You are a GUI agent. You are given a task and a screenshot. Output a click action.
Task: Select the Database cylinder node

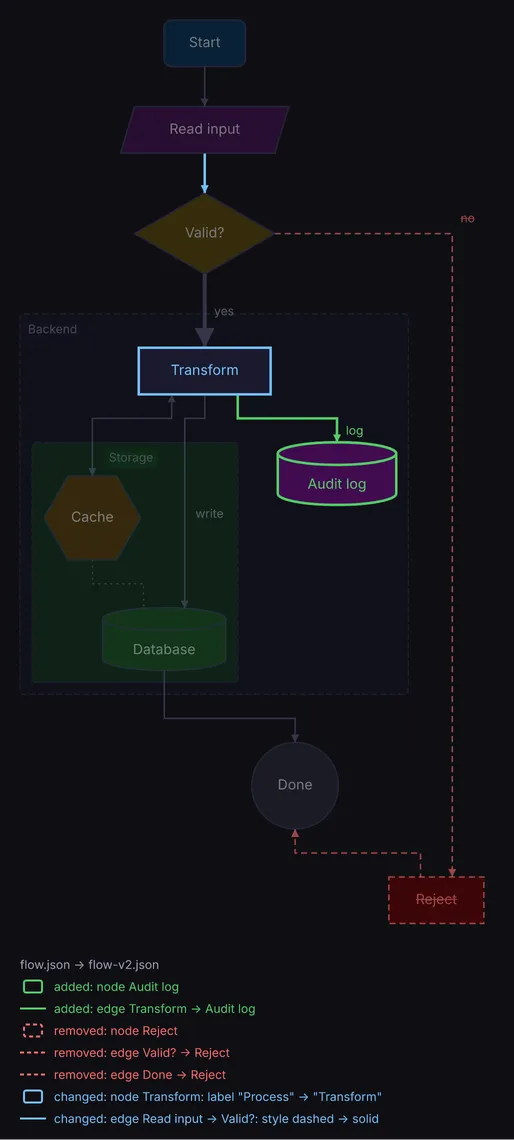click(164, 639)
